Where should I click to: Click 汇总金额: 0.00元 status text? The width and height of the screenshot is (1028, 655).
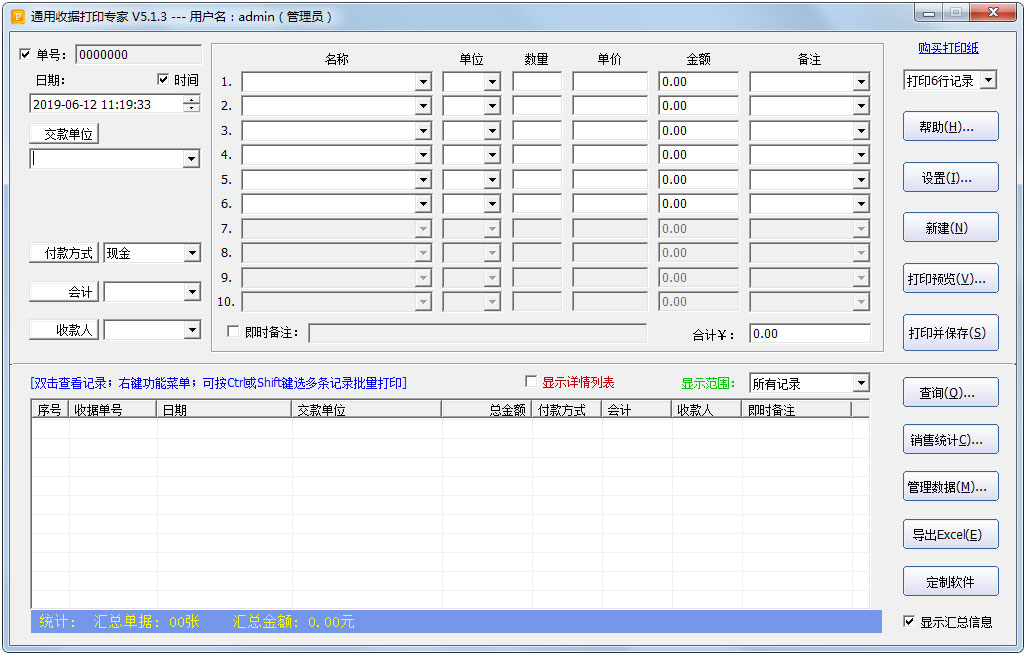click(x=293, y=622)
